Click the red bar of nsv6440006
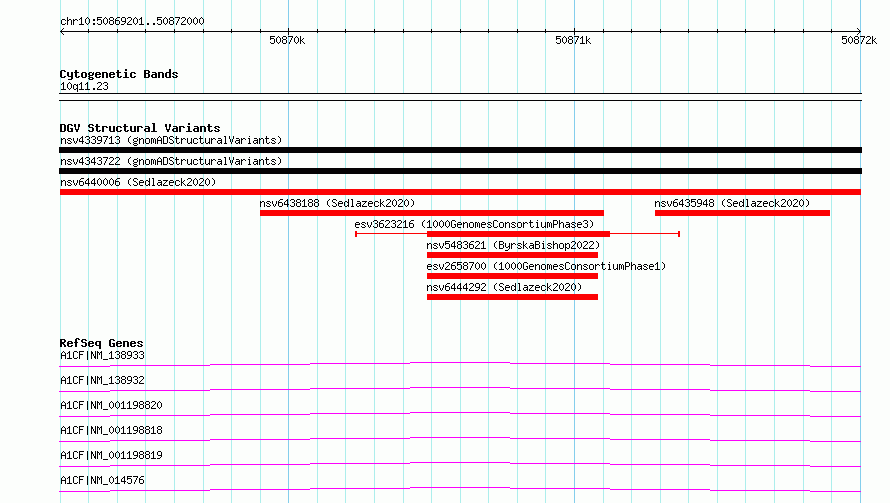The image size is (890, 503). (x=460, y=192)
